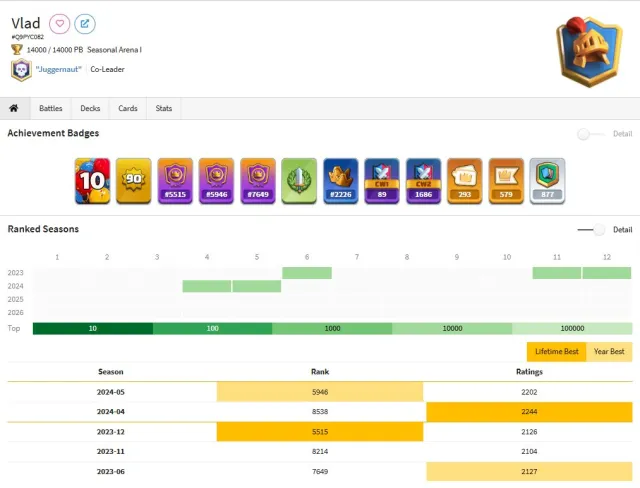Click the 2024 month 5 season cell
640x488 pixels.
[x=257, y=286]
